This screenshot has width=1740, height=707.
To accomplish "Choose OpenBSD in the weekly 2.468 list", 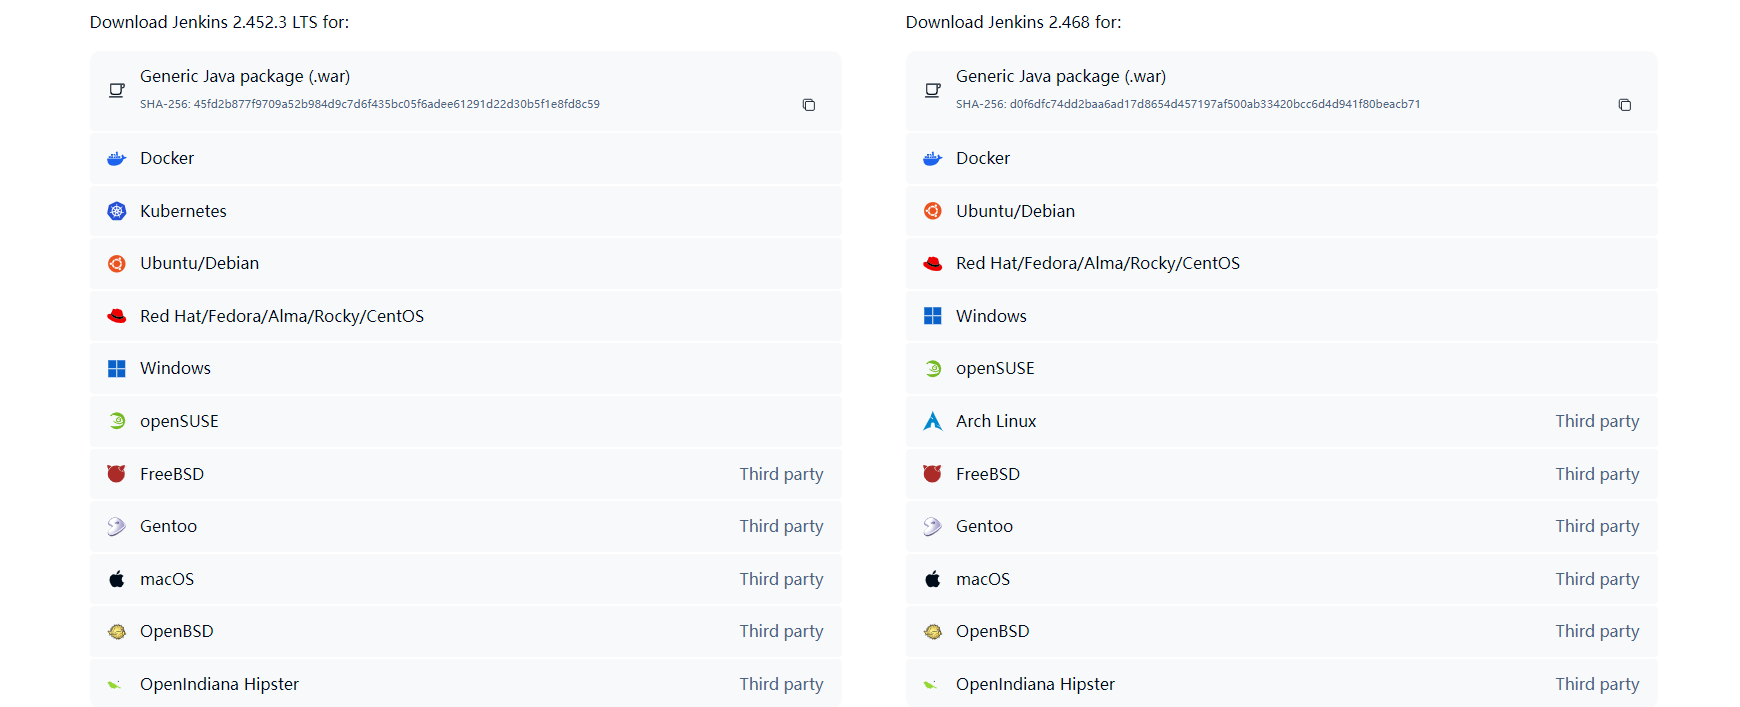I will click(x=992, y=631).
